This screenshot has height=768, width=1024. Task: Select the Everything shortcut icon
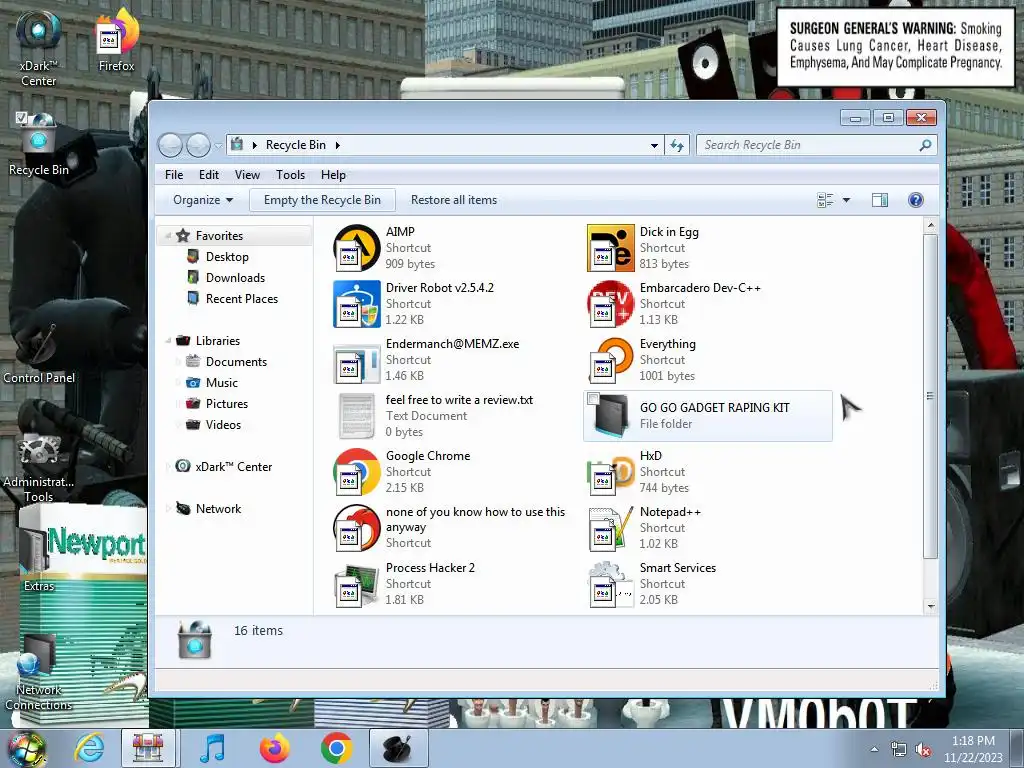click(x=611, y=360)
